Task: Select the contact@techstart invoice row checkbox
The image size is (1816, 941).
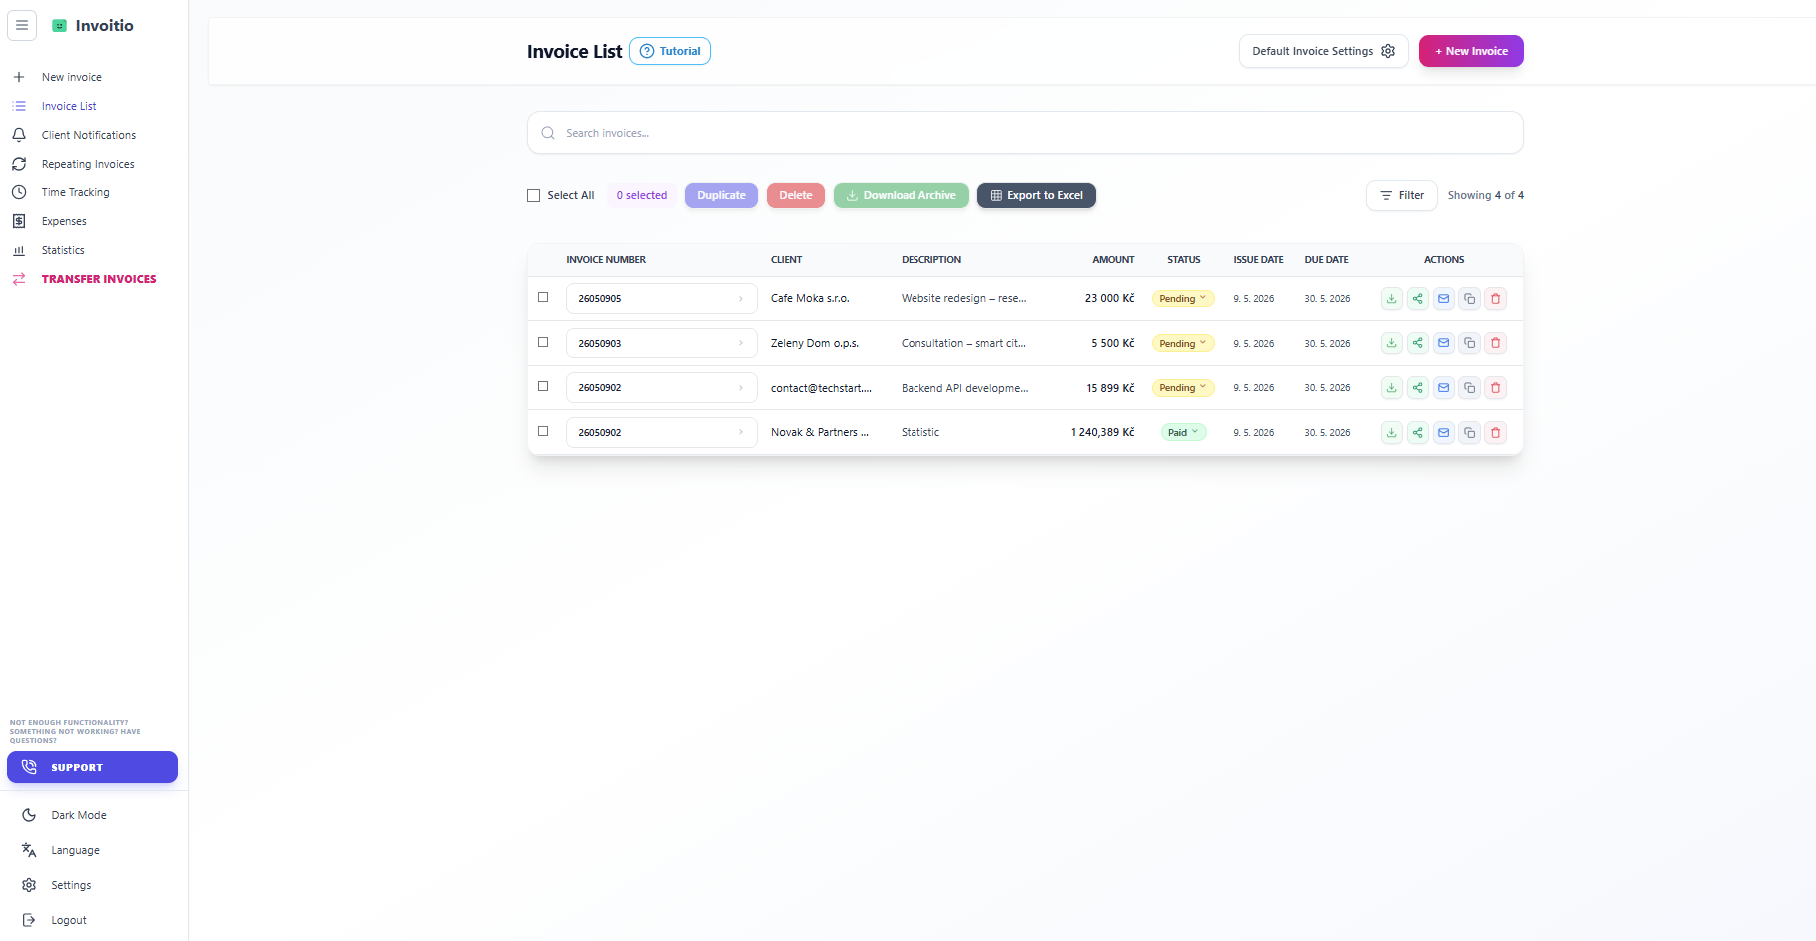Action: tap(543, 386)
